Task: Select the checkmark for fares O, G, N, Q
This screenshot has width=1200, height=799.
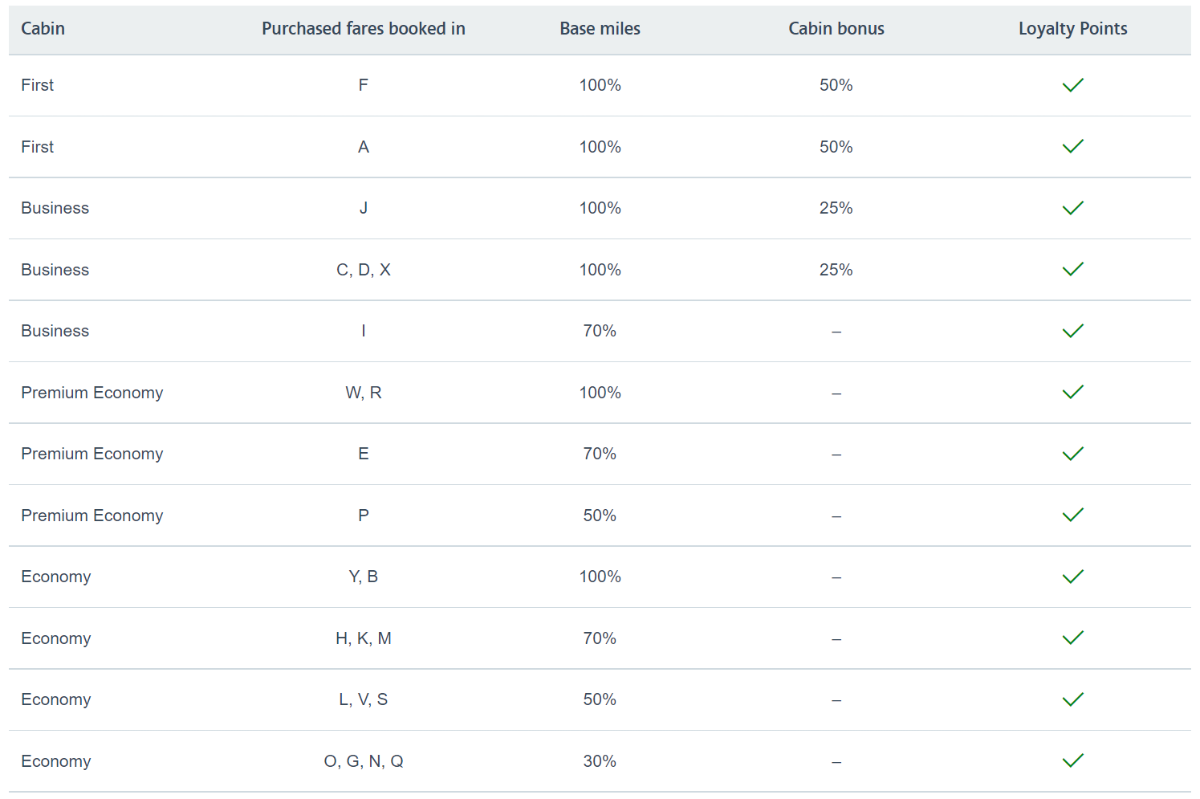Action: (1073, 761)
